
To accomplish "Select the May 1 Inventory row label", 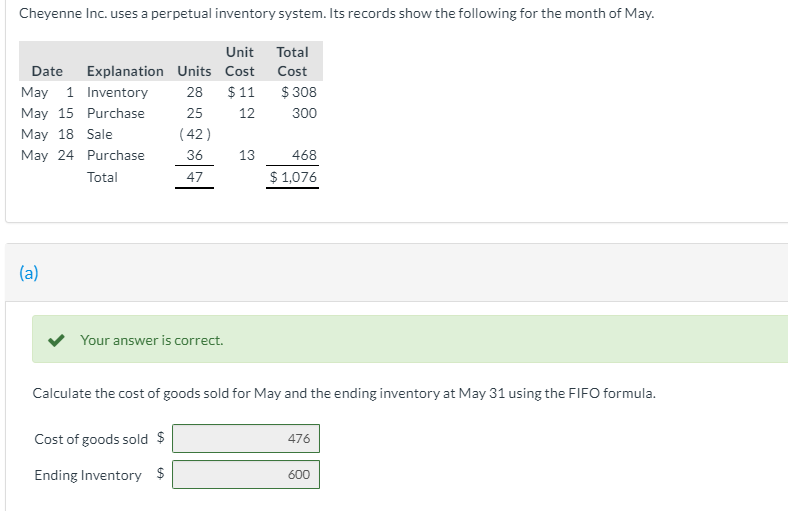I will (117, 92).
